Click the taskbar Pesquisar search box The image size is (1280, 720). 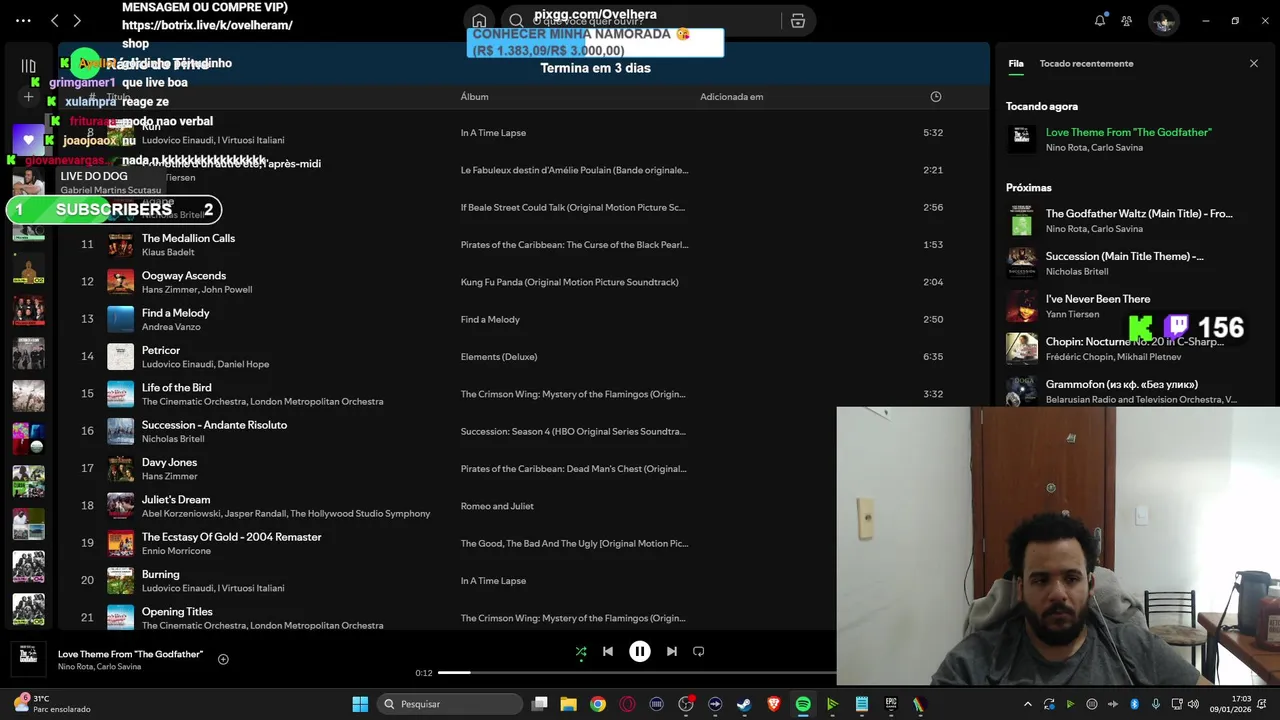tap(450, 704)
